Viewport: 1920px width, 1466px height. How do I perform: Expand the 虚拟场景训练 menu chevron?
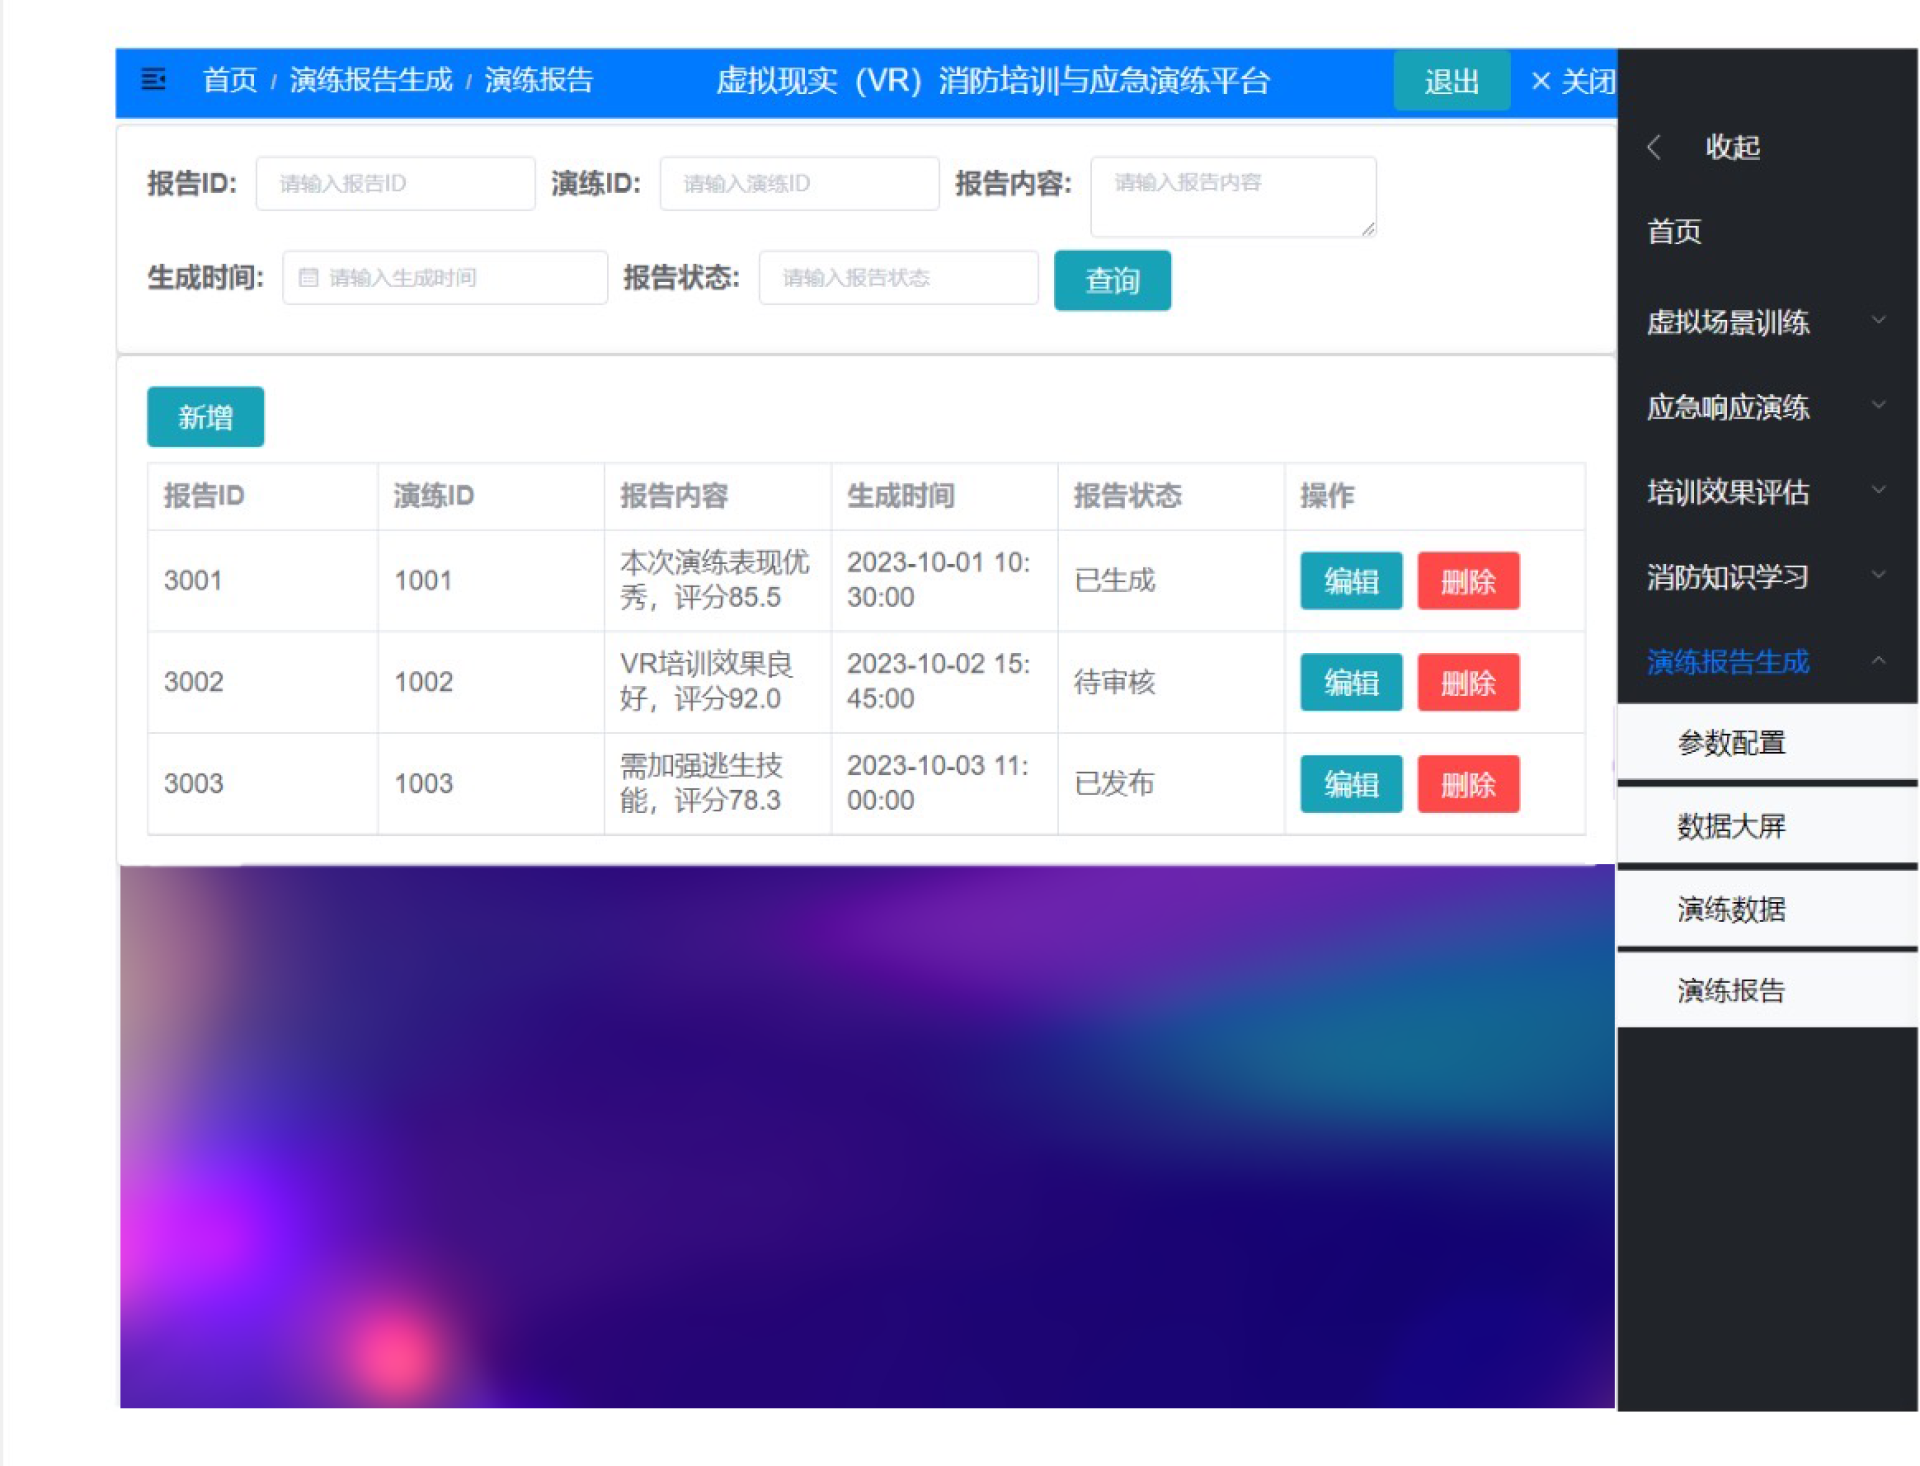(1878, 320)
